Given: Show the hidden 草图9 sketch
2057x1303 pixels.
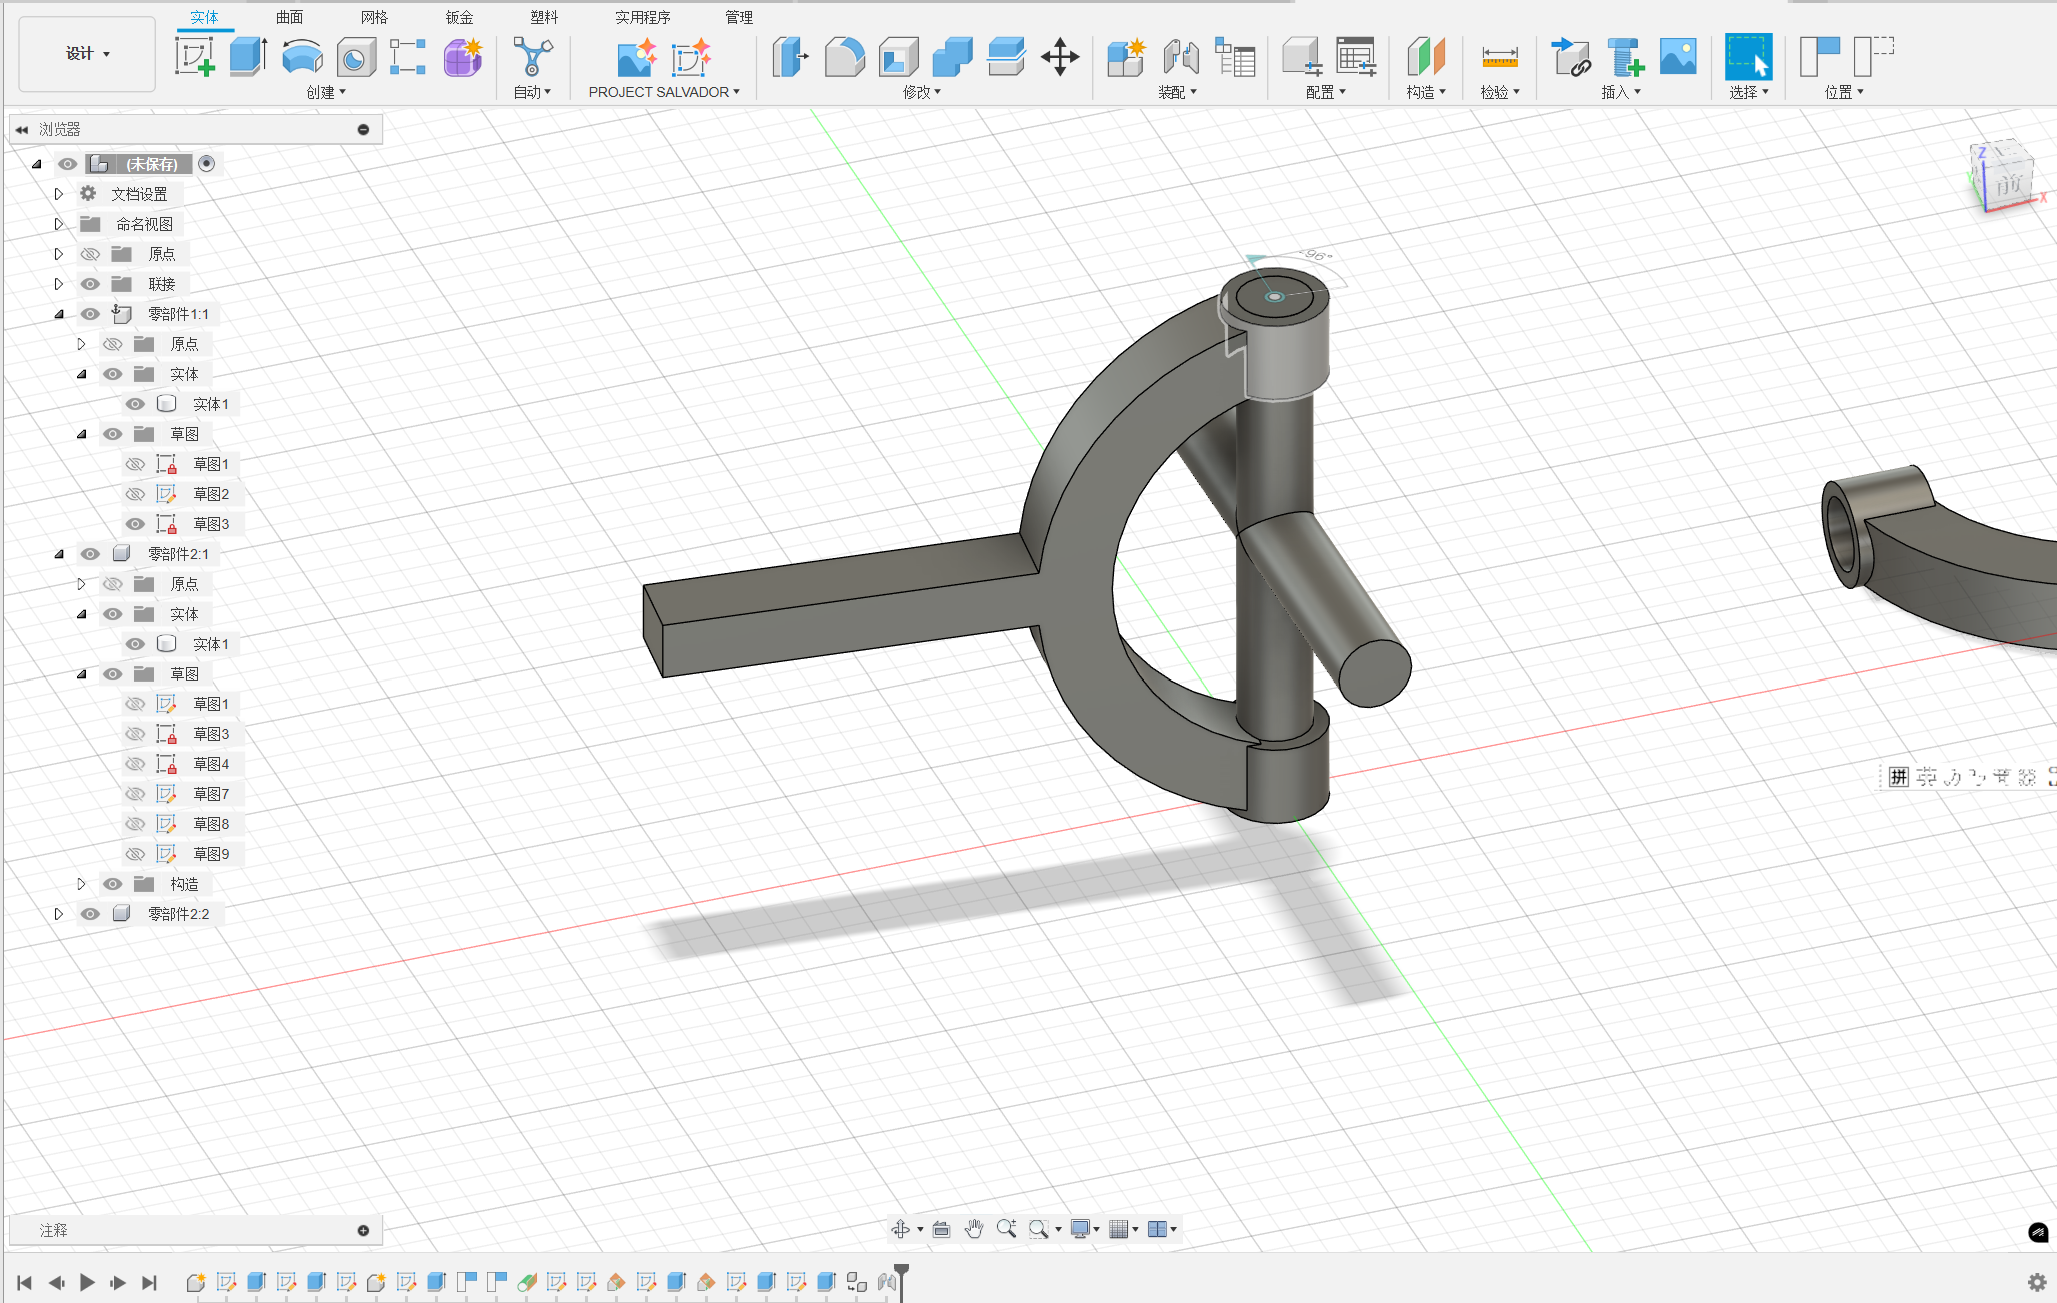Looking at the screenshot, I should 135,854.
